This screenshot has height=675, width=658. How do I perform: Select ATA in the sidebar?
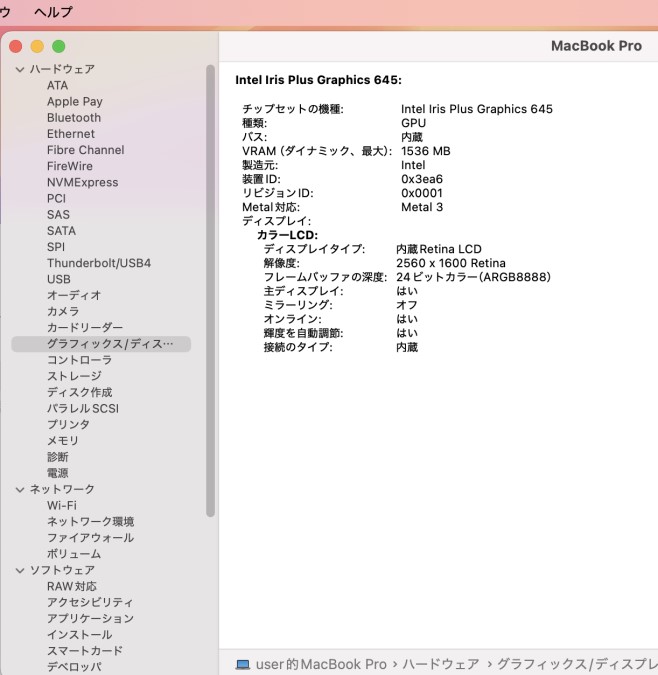57,85
